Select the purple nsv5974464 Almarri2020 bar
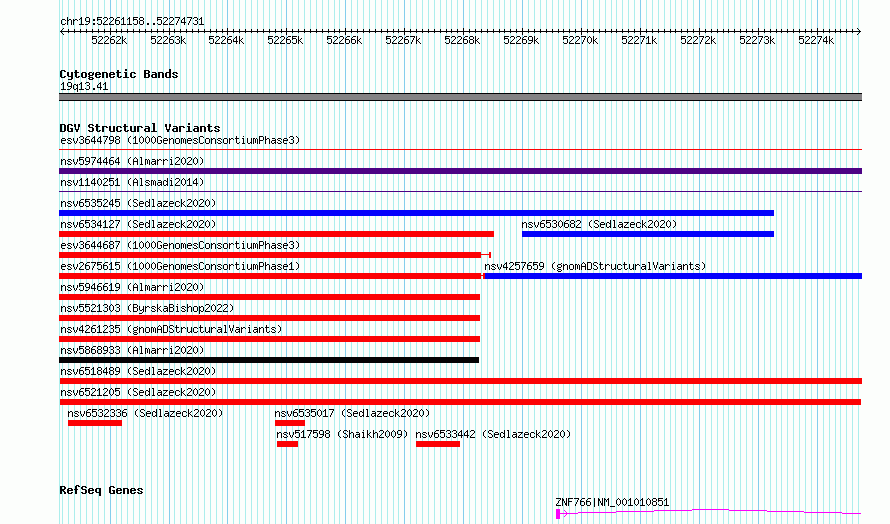Image resolution: width=890 pixels, height=524 pixels. 460,171
